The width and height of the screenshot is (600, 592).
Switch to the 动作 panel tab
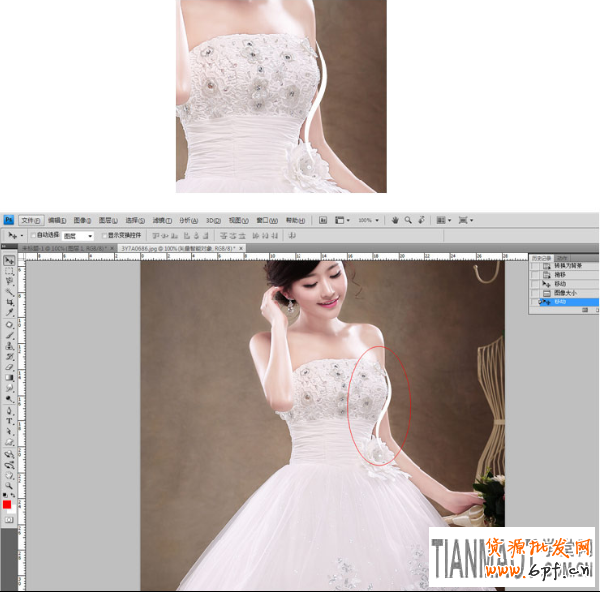tap(562, 257)
